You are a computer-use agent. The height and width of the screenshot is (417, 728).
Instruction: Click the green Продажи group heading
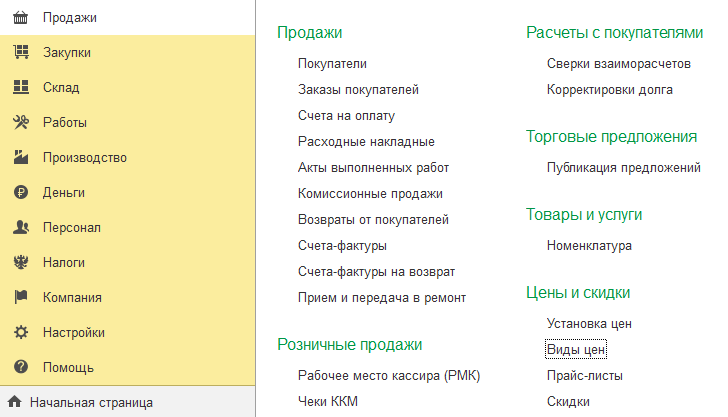(x=310, y=33)
